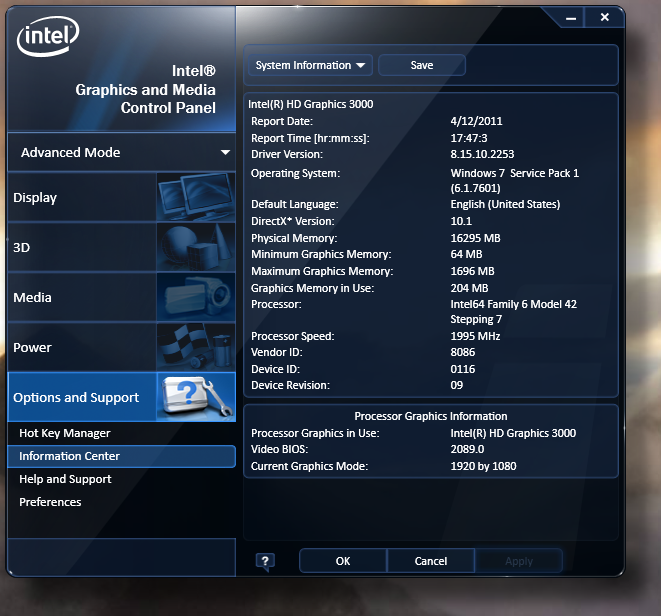
Task: Expand the Advanced Mode dropdown
Action: click(122, 152)
